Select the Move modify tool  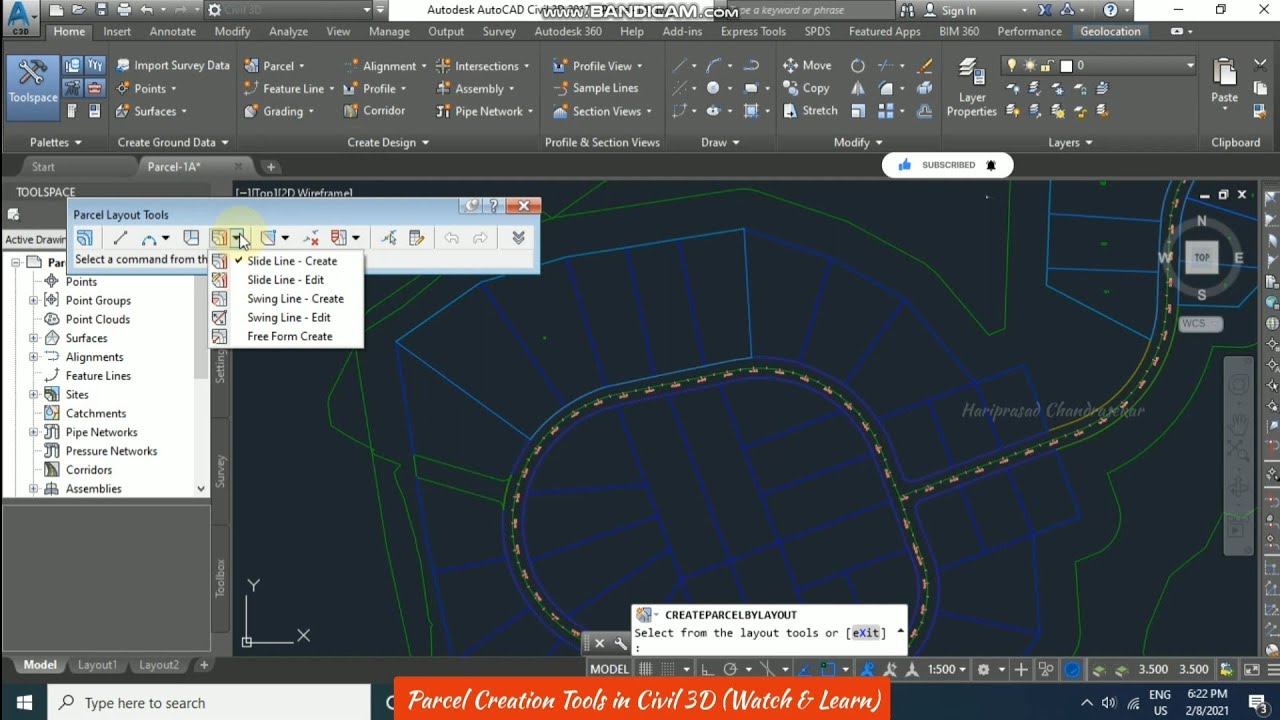pos(807,65)
